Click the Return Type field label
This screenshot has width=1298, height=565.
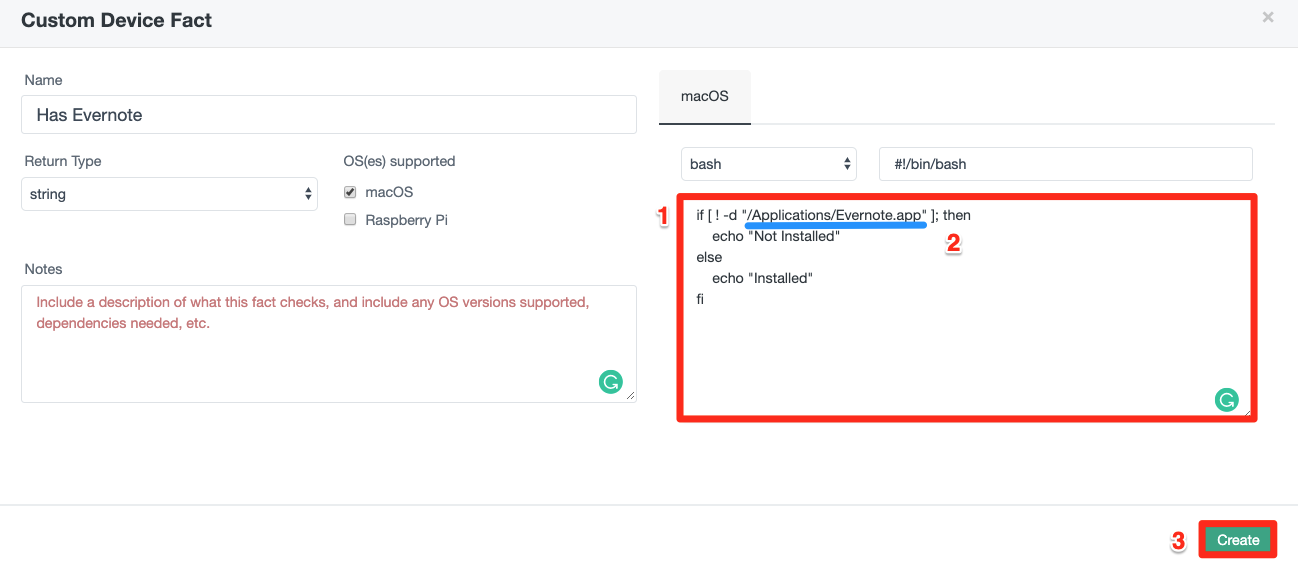[x=63, y=161]
